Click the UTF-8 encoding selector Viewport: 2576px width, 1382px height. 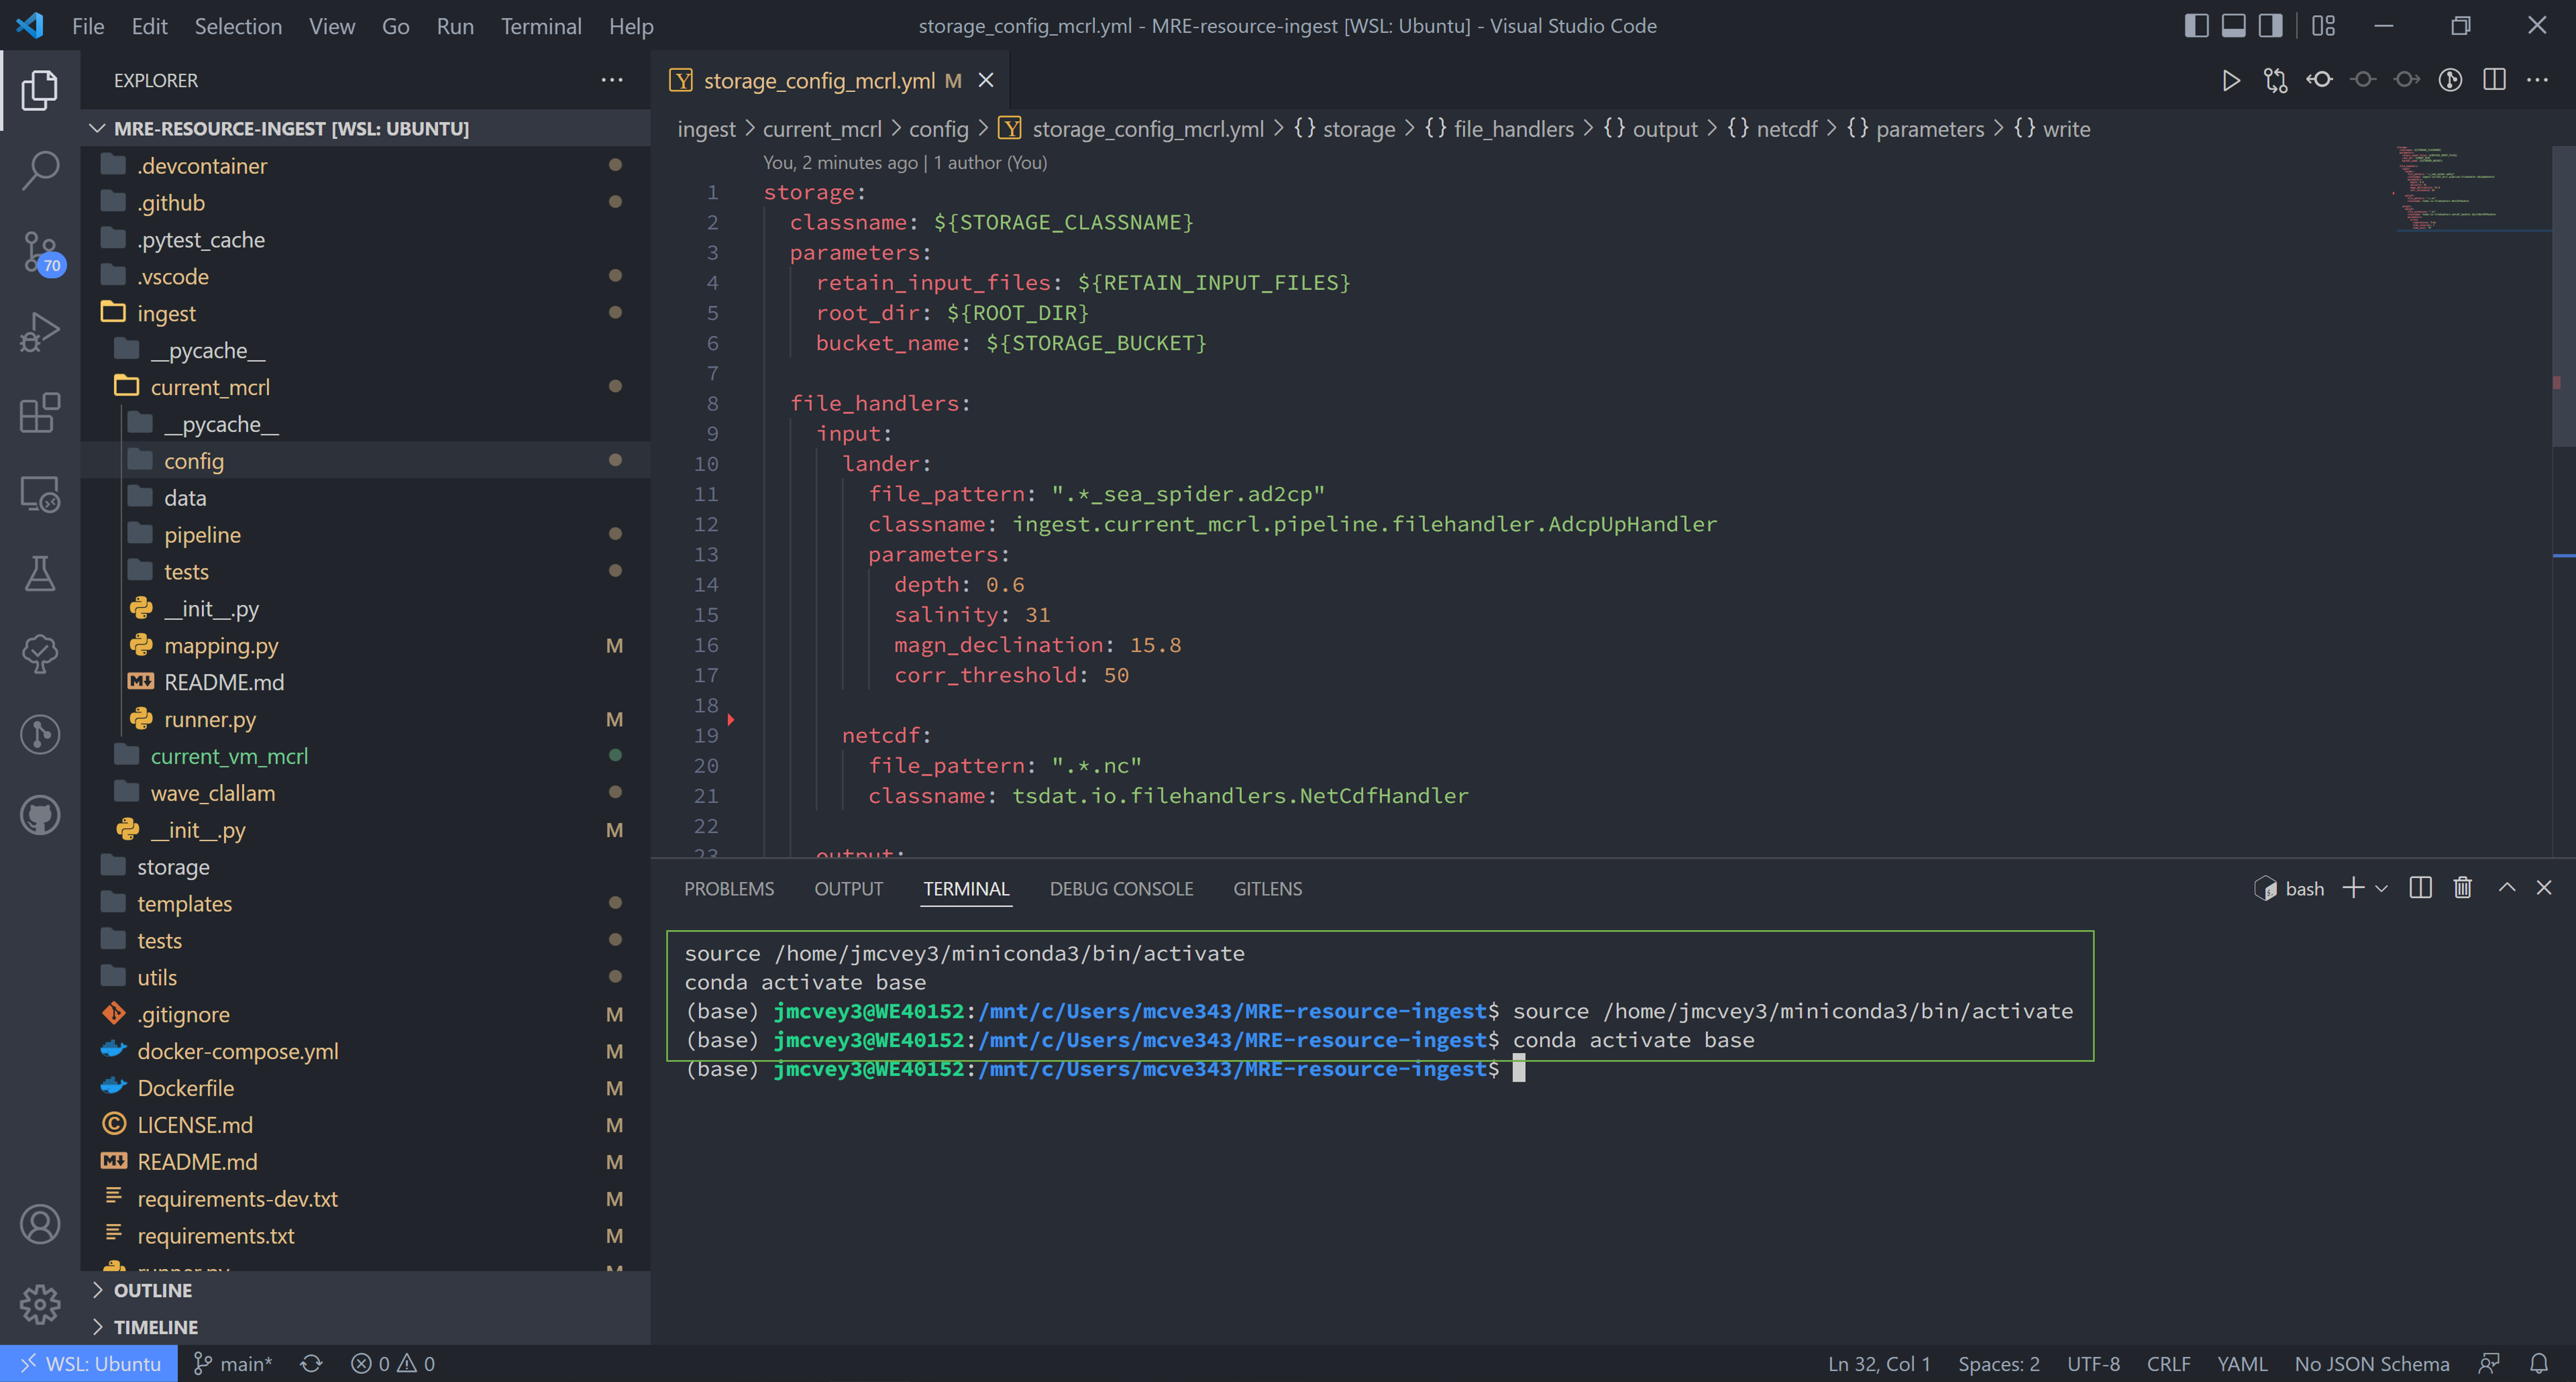(x=2093, y=1364)
